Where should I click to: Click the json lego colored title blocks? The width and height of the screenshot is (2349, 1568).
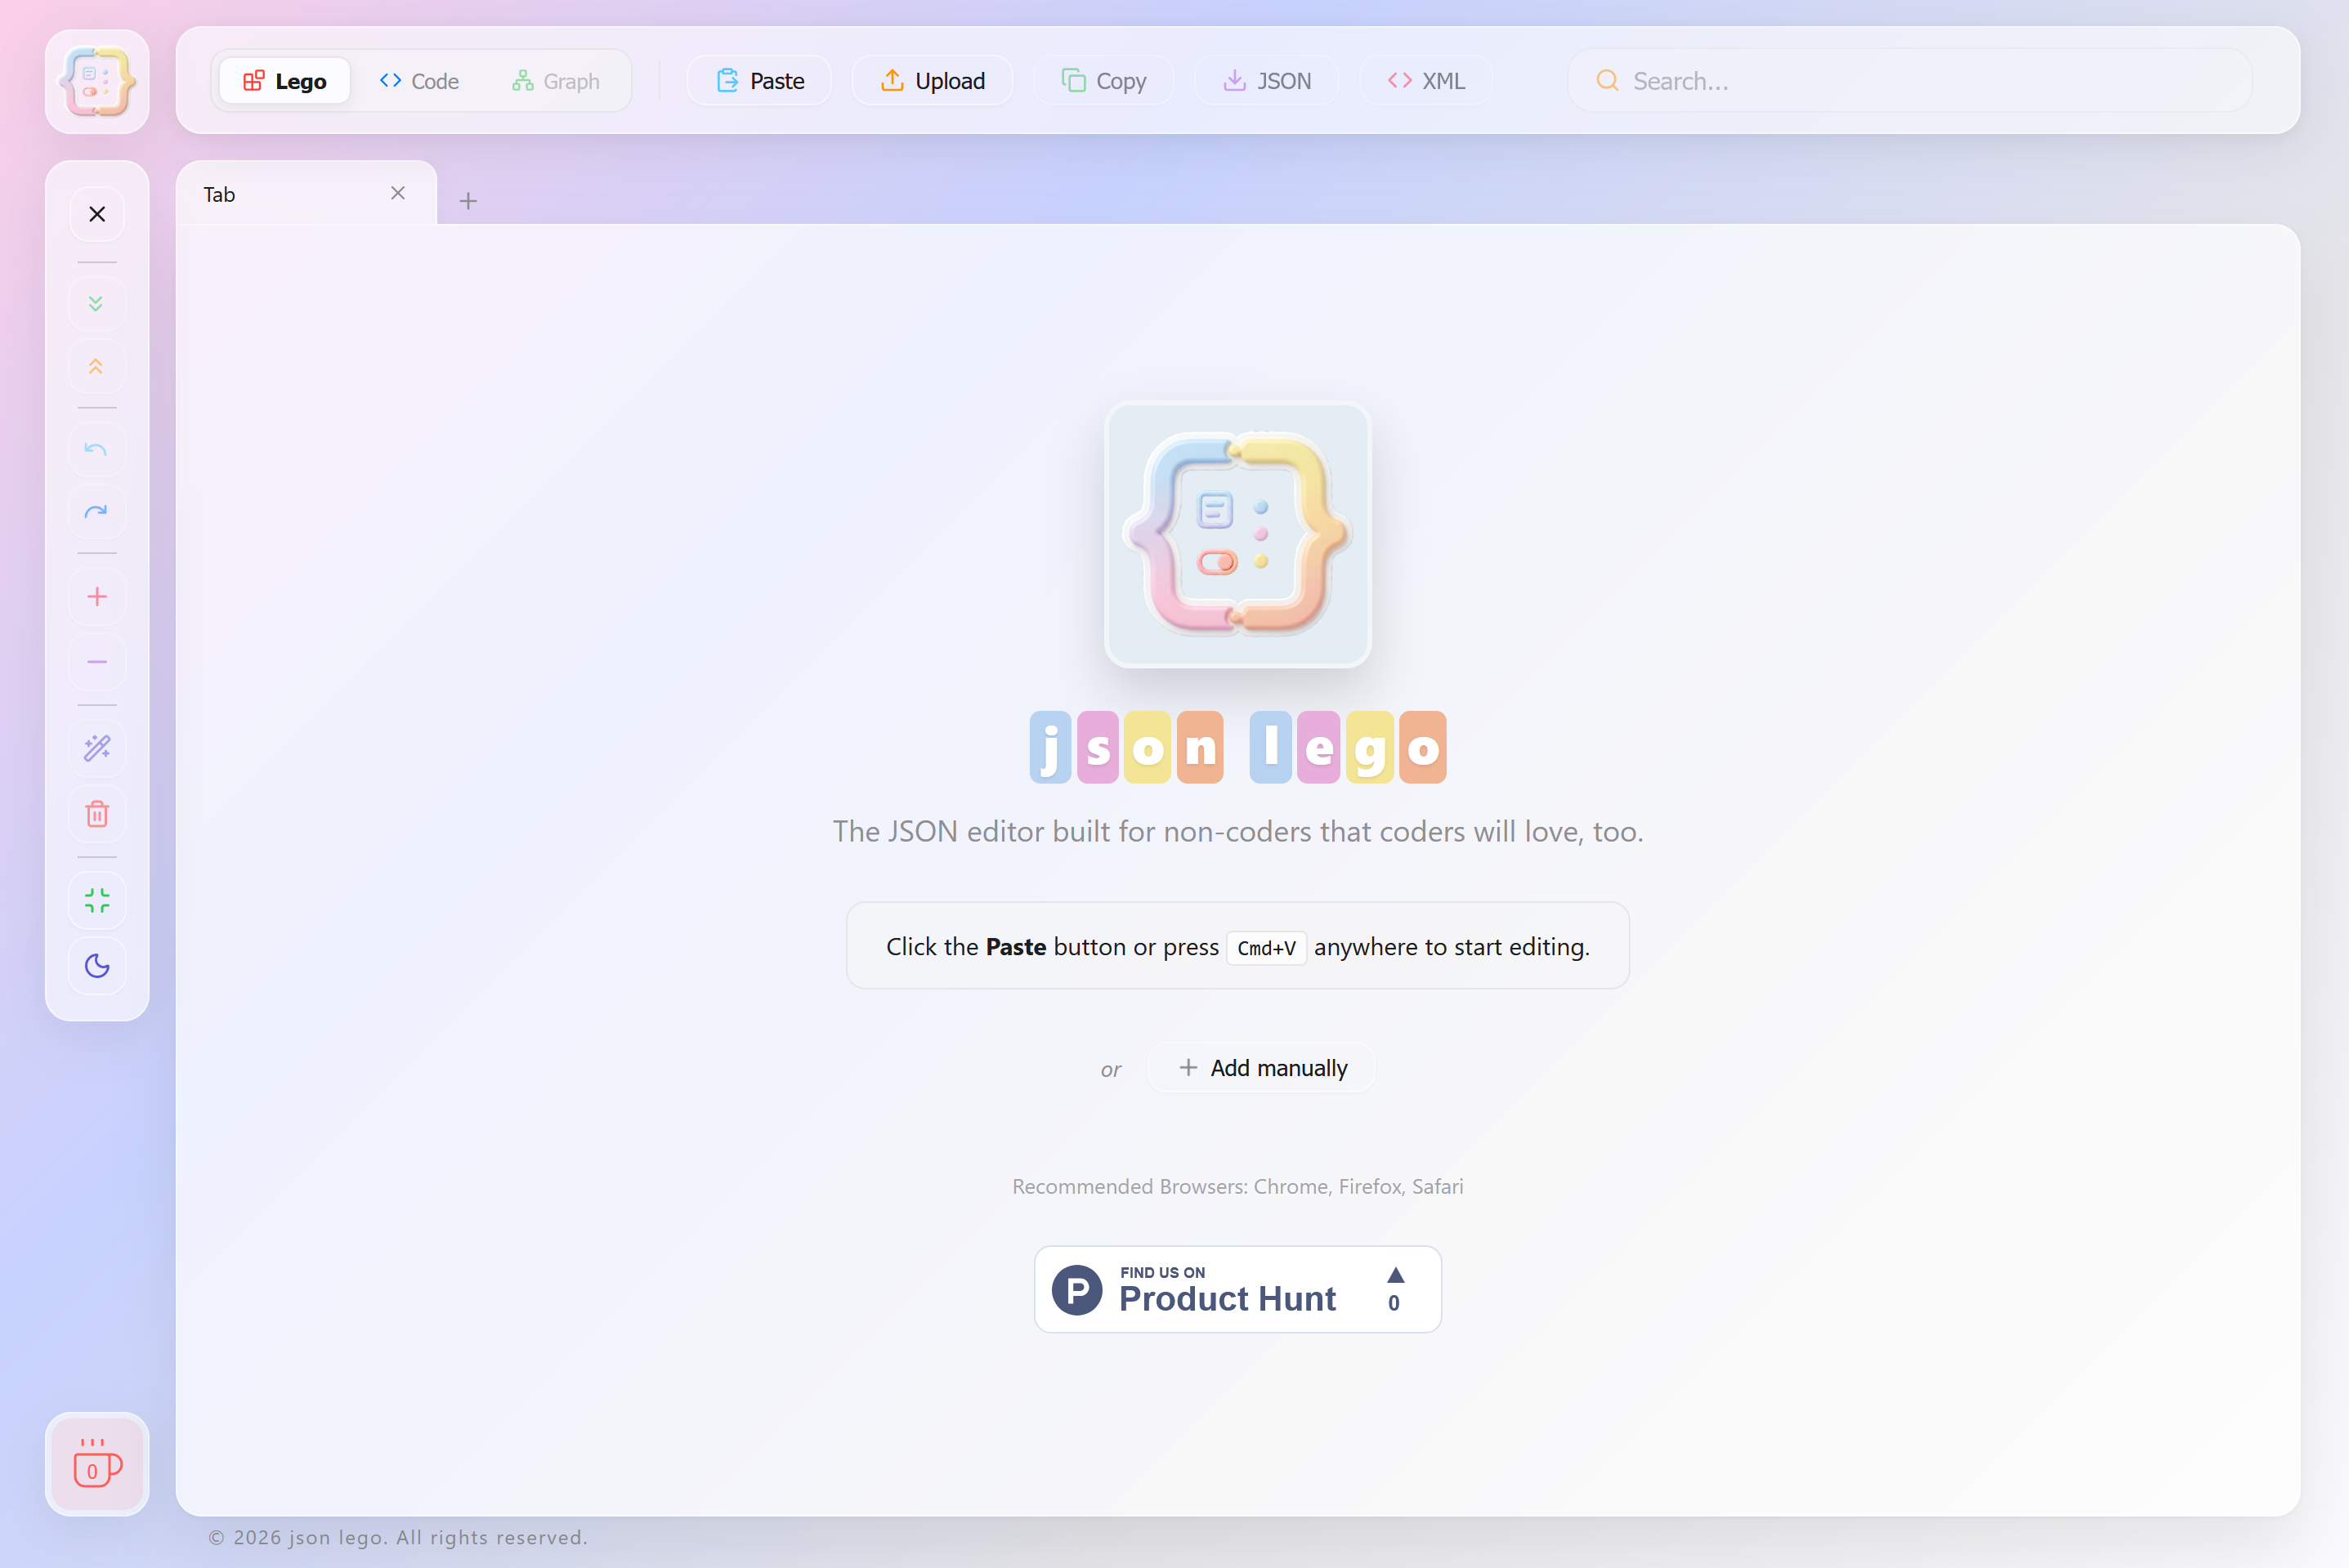1238,747
